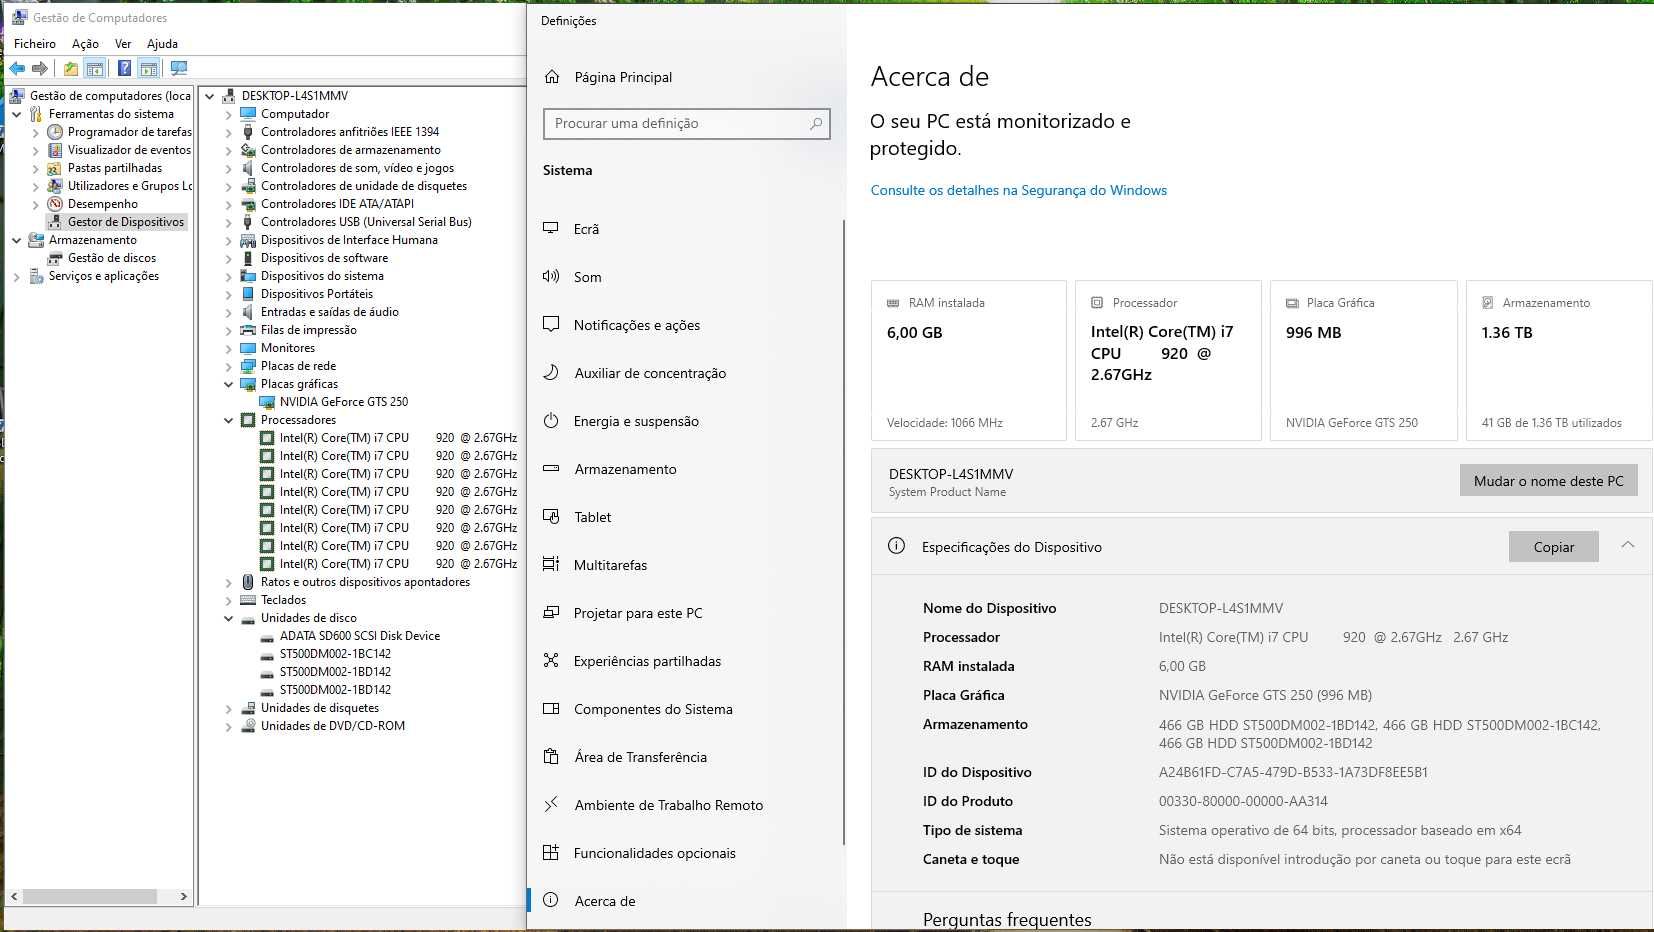
Task: Open the Som sound settings icon
Action: tap(551, 276)
